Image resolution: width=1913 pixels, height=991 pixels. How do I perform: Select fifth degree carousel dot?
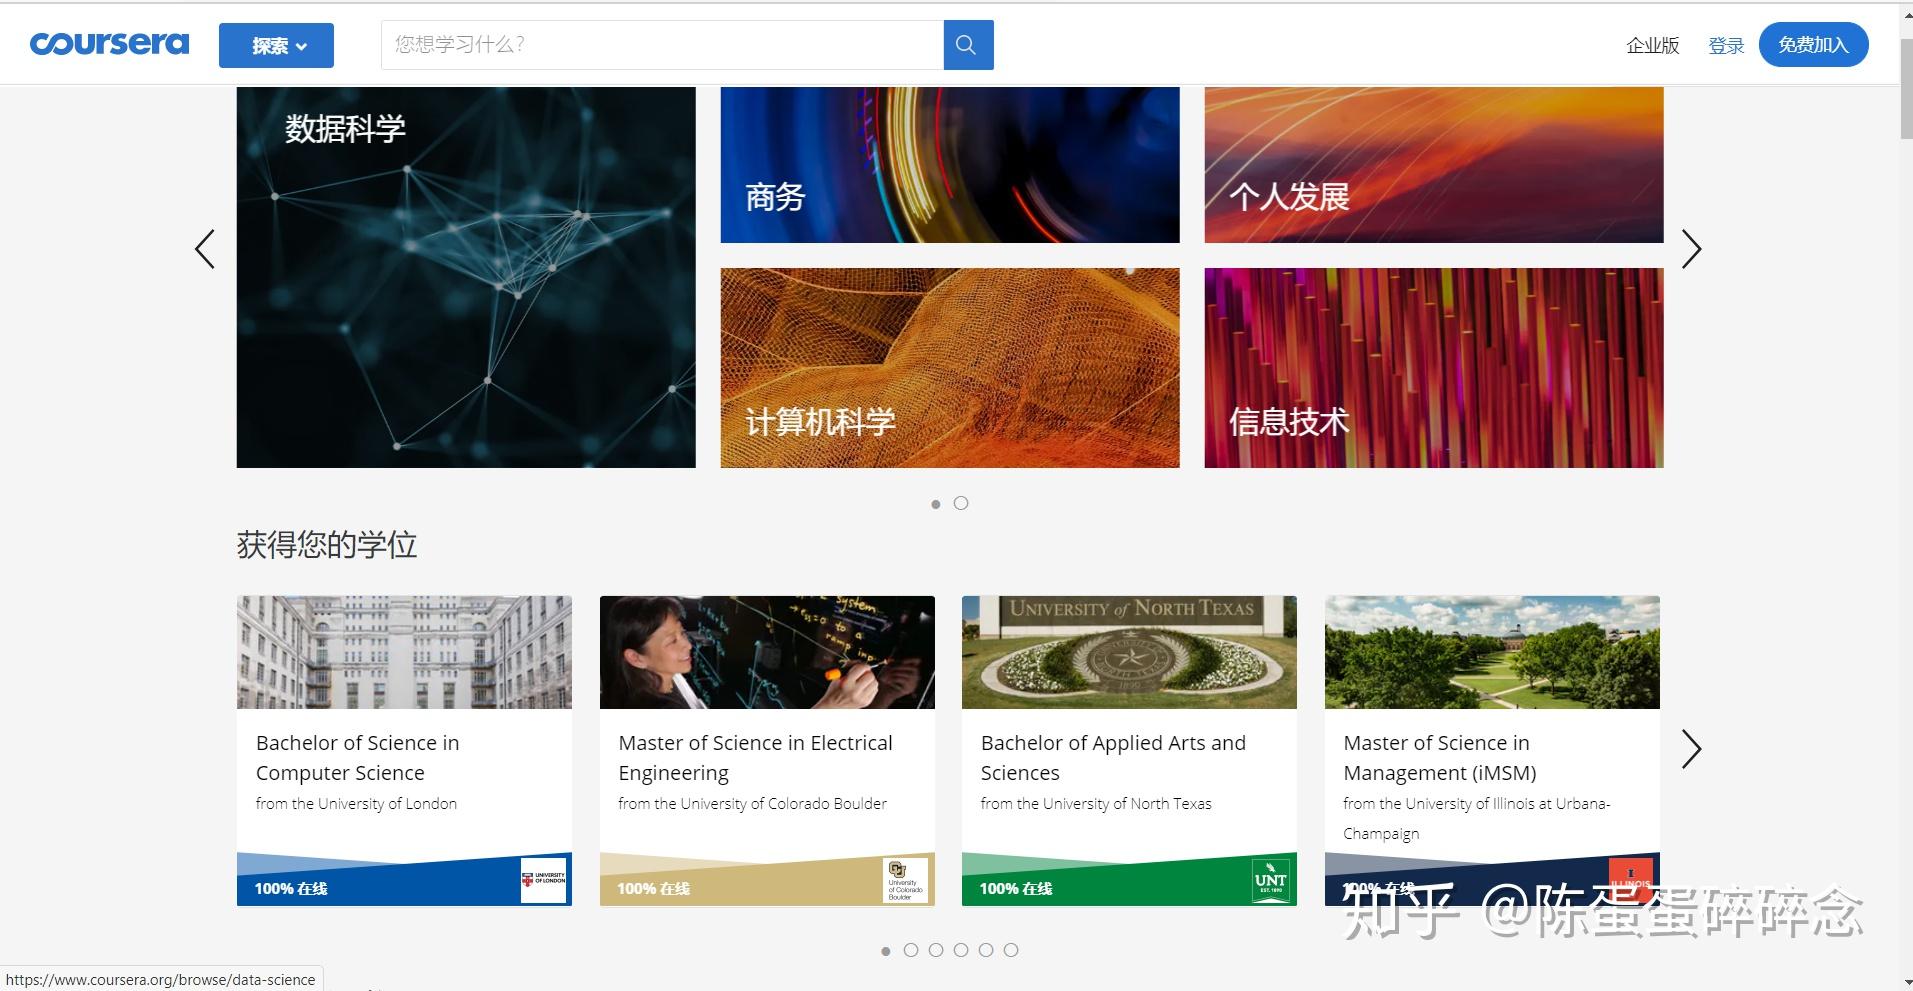pos(986,950)
